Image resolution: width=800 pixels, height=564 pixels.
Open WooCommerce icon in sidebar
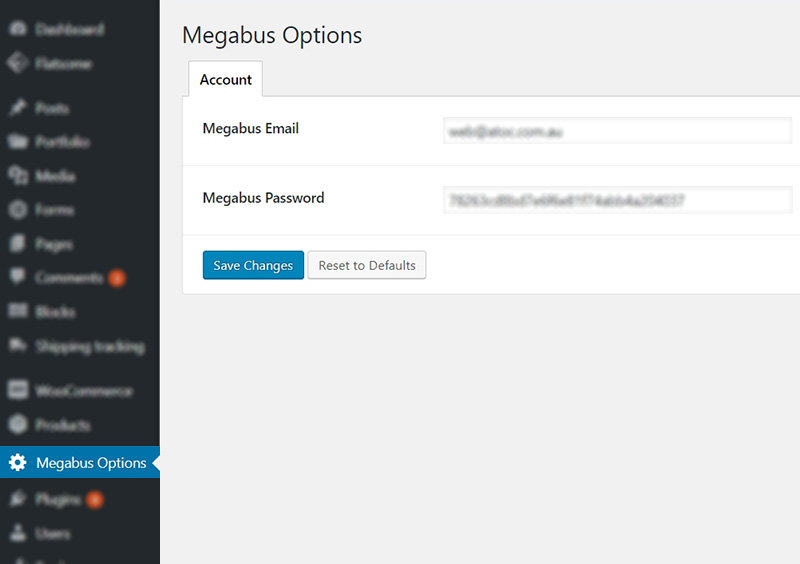18,390
